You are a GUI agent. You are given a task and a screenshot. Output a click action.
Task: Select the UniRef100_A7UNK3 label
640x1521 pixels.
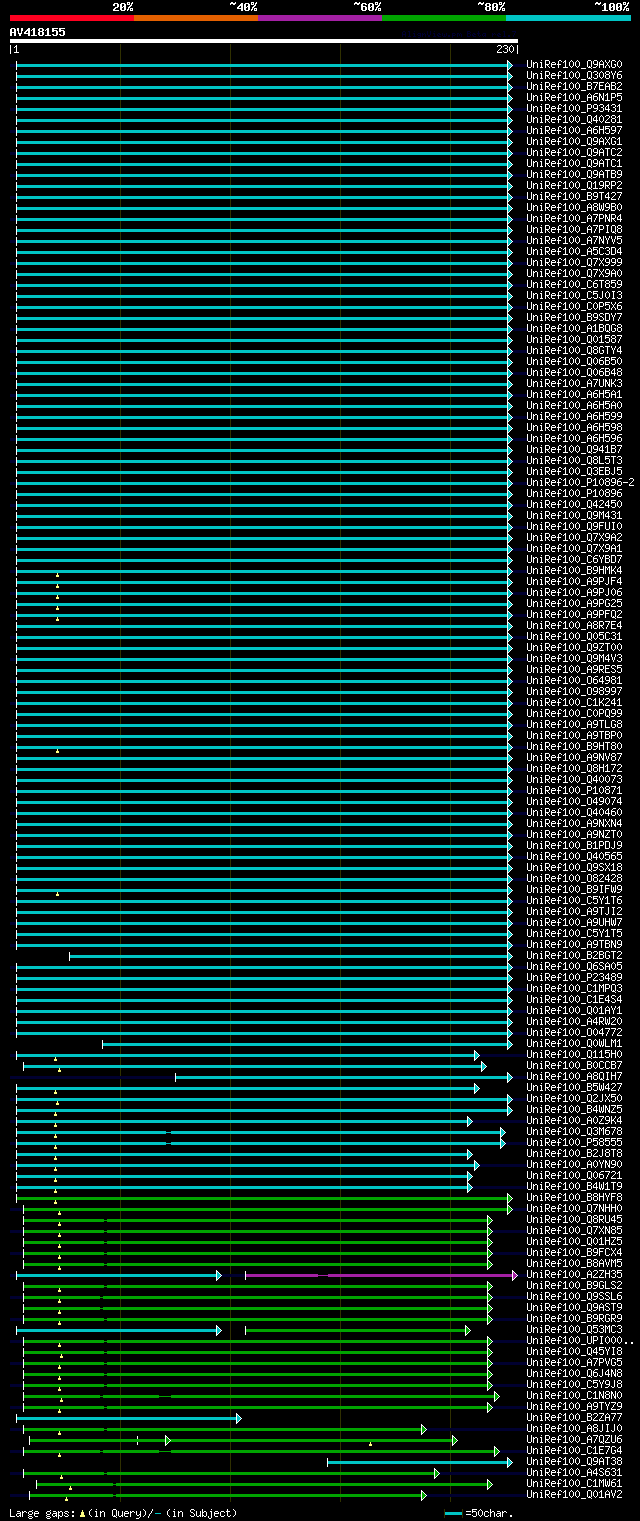tap(574, 384)
